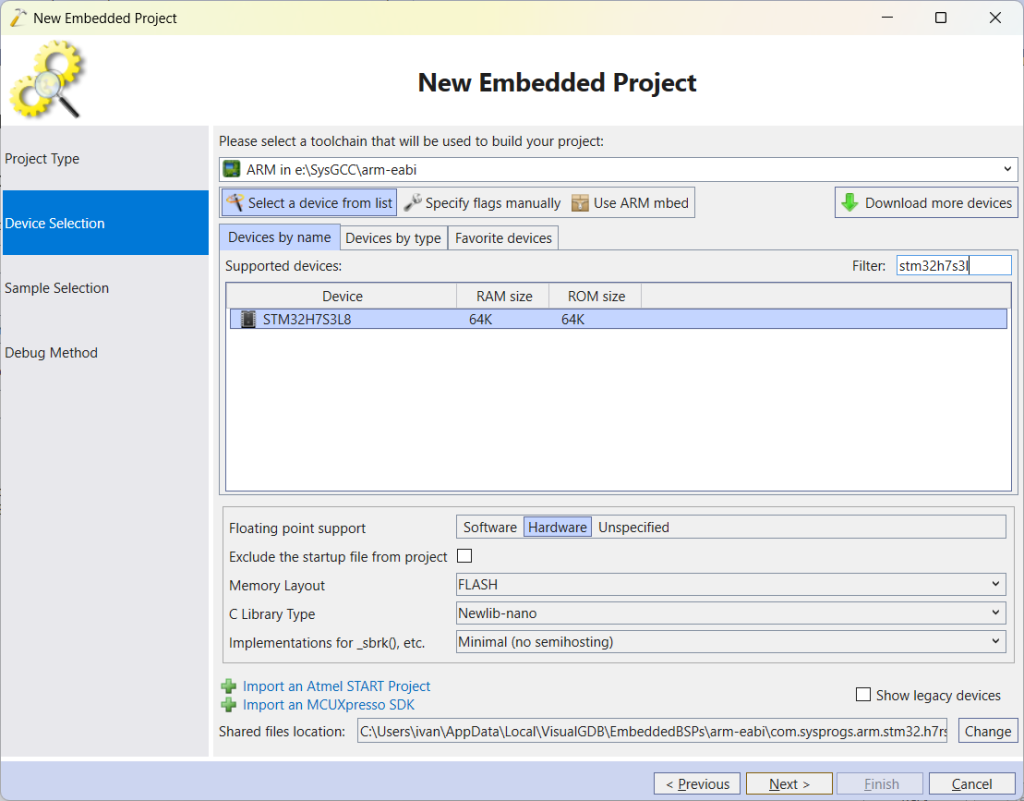Expand the toolchain selection combo box
This screenshot has height=801, width=1024.
click(1006, 169)
